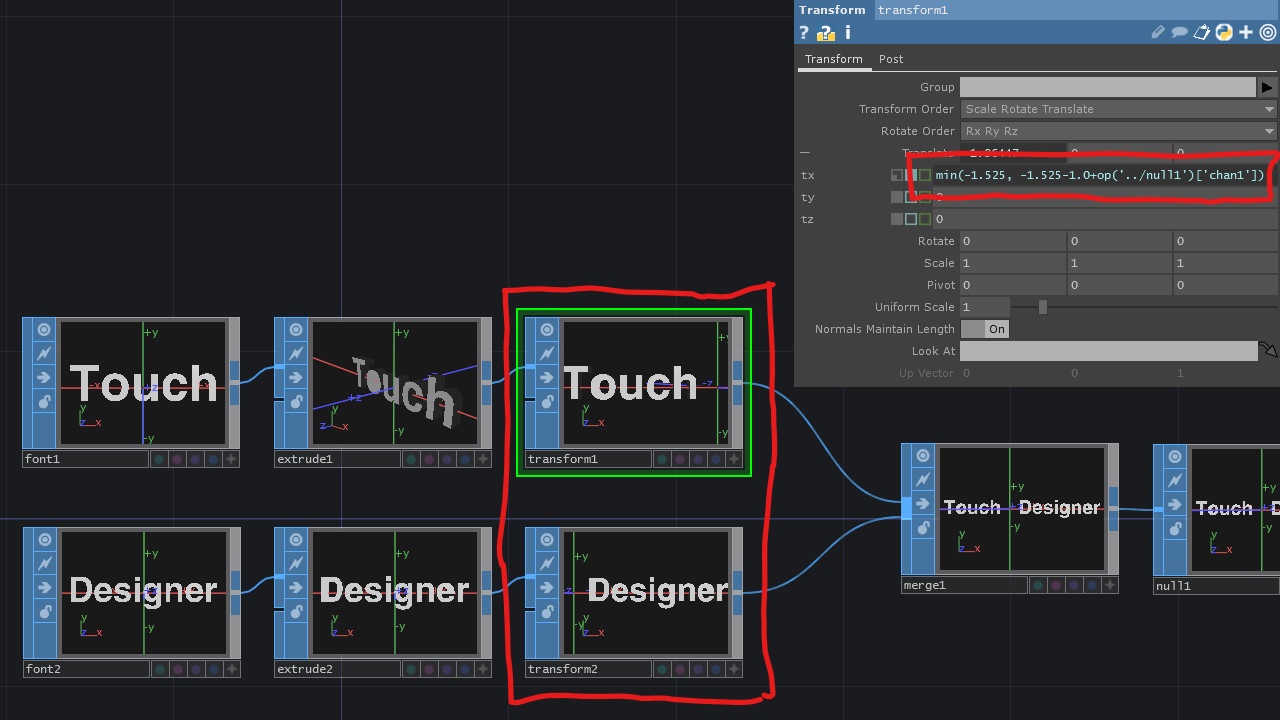Click the extrude2 node name label
The height and width of the screenshot is (720, 1280).
[x=337, y=669]
